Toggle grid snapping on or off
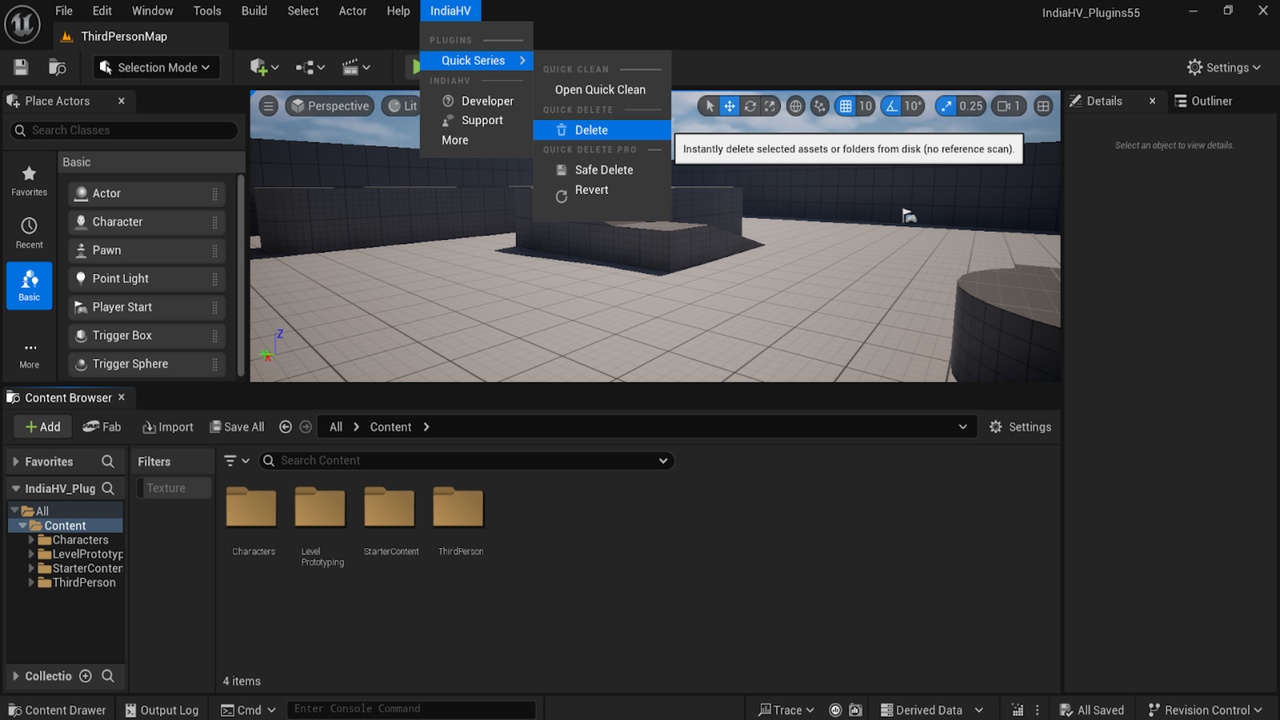 pyautogui.click(x=845, y=106)
